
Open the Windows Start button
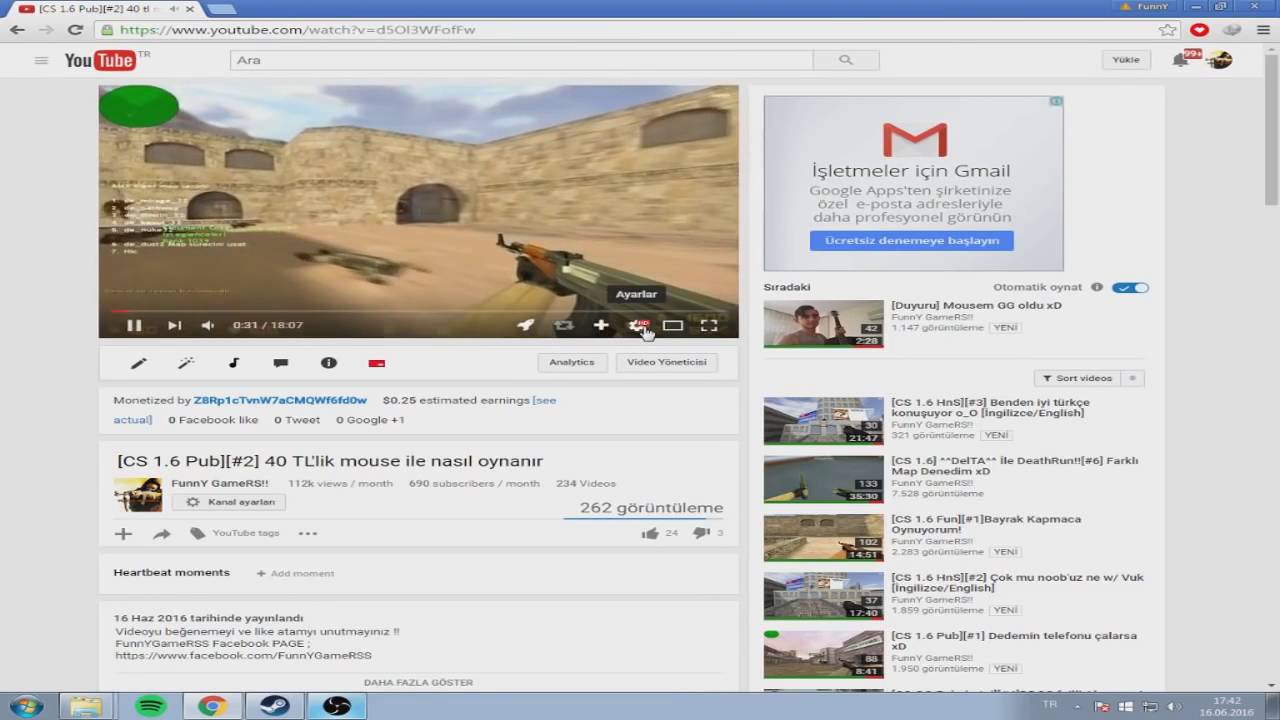25,706
